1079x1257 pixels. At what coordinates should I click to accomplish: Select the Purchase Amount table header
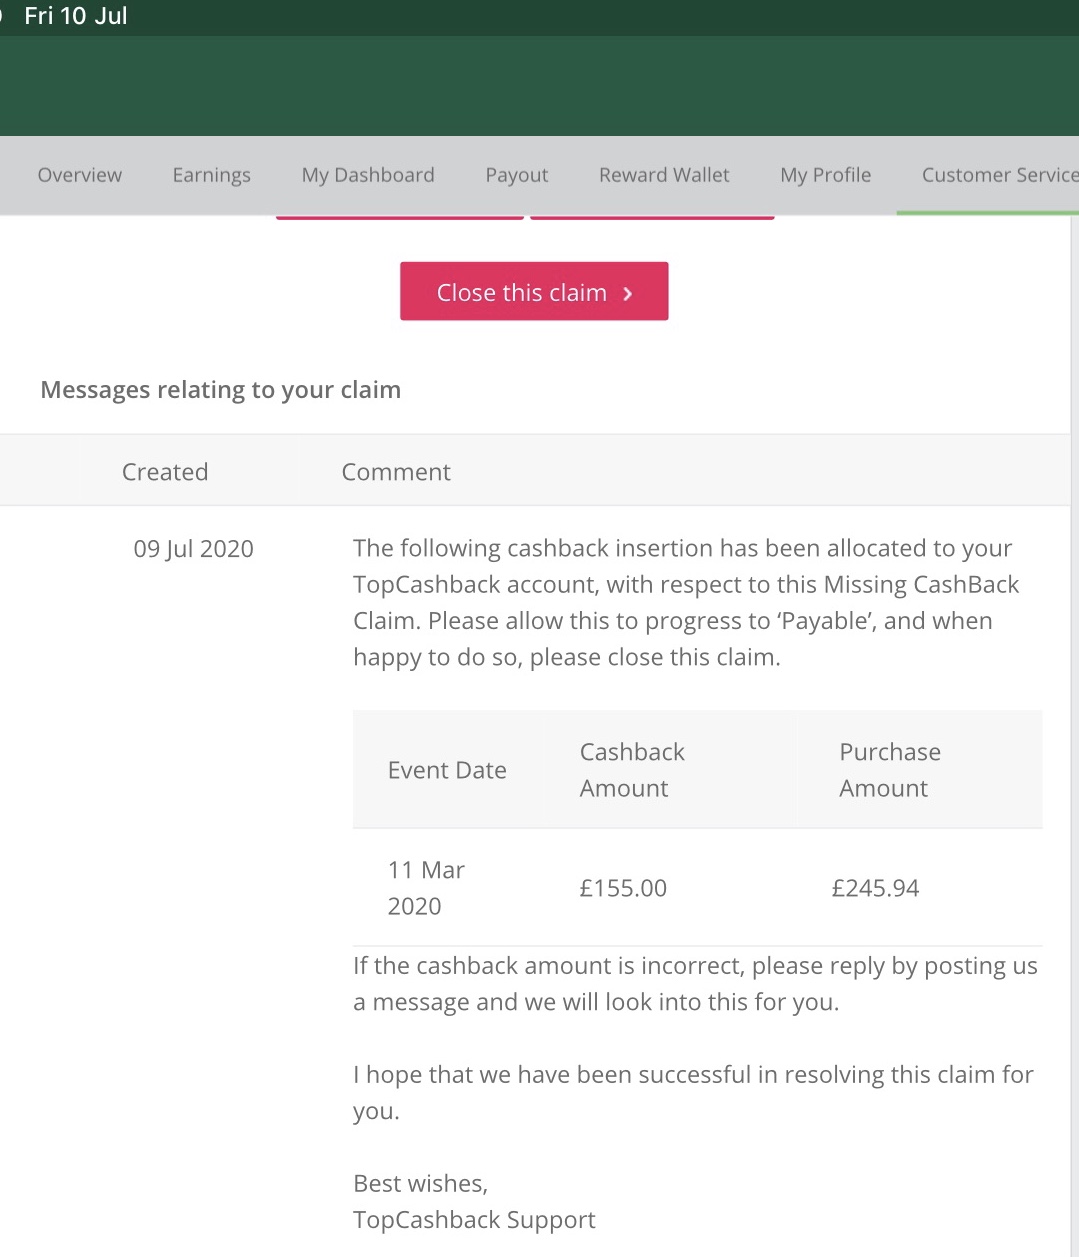click(890, 770)
